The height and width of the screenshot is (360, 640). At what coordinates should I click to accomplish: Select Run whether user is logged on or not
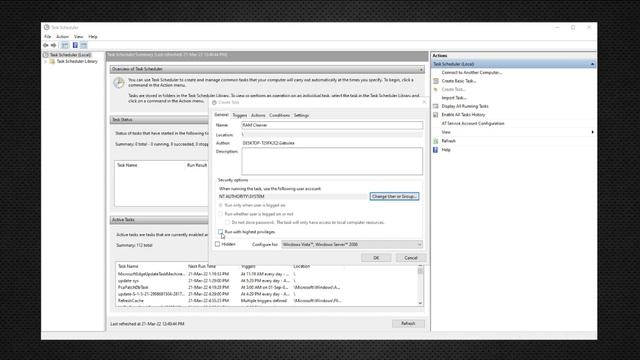point(220,214)
